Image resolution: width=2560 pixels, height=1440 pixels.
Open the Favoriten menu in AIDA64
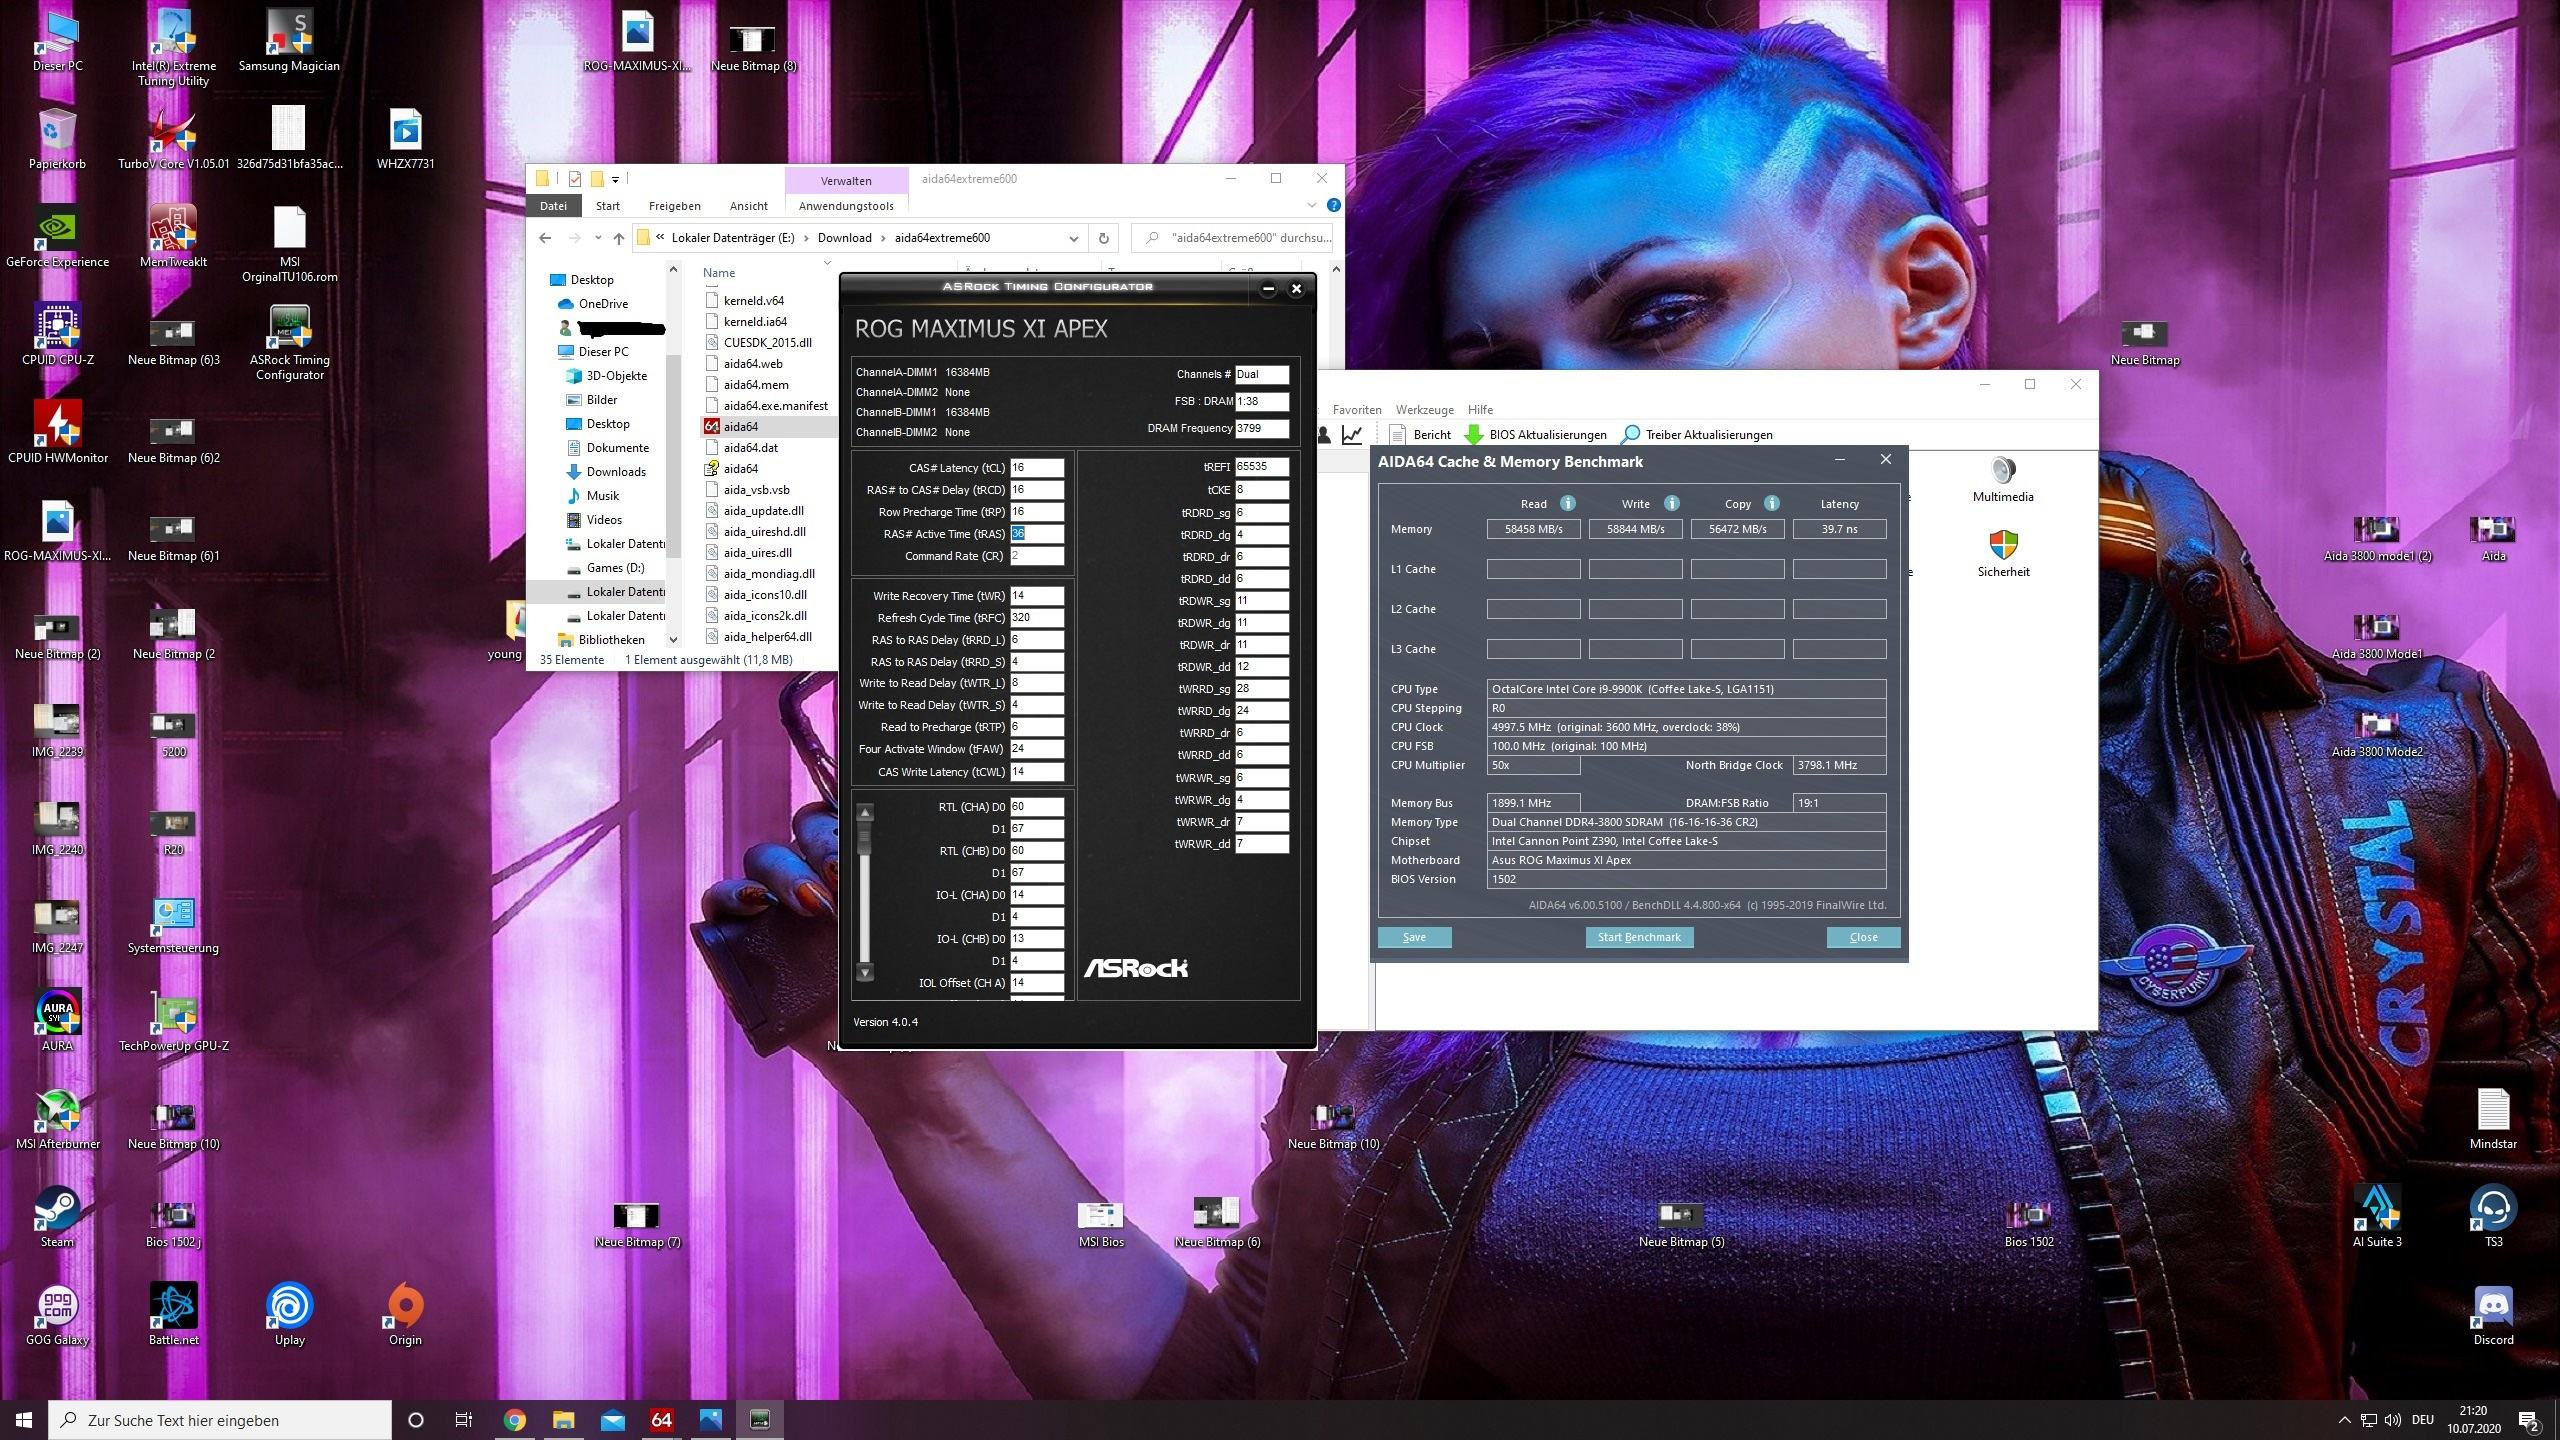pyautogui.click(x=1357, y=410)
